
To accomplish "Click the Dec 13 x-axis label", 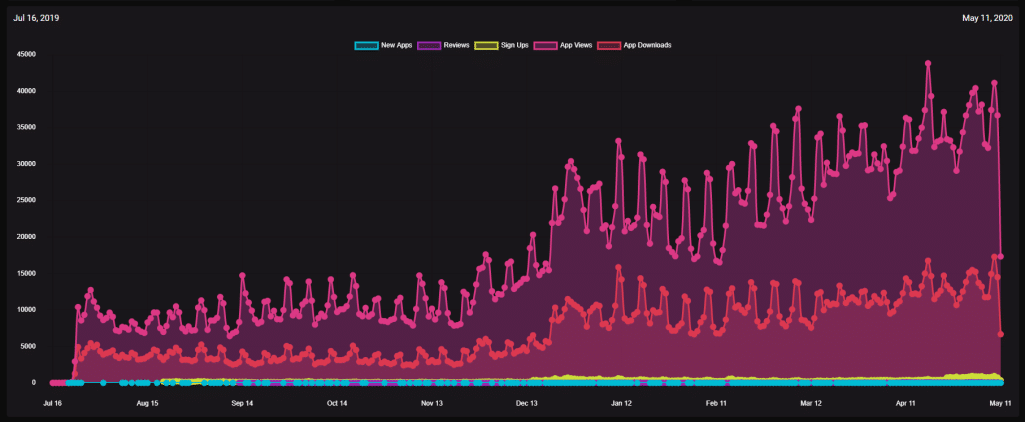I will point(527,403).
